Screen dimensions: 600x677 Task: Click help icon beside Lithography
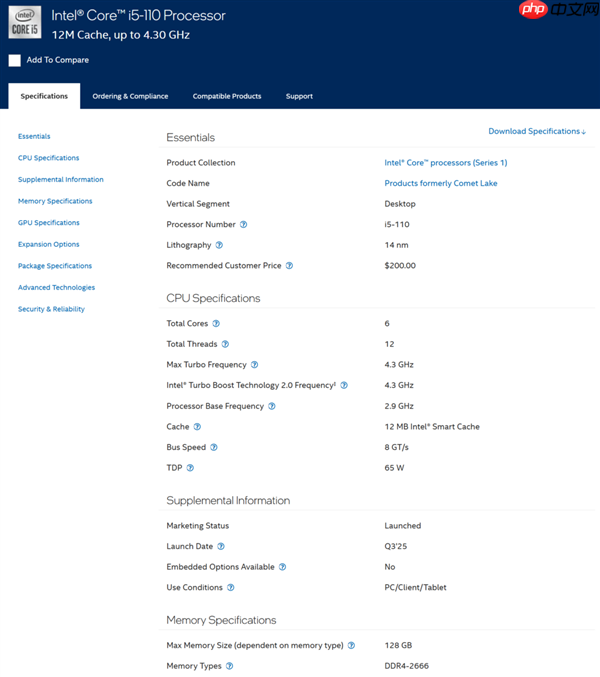(219, 245)
